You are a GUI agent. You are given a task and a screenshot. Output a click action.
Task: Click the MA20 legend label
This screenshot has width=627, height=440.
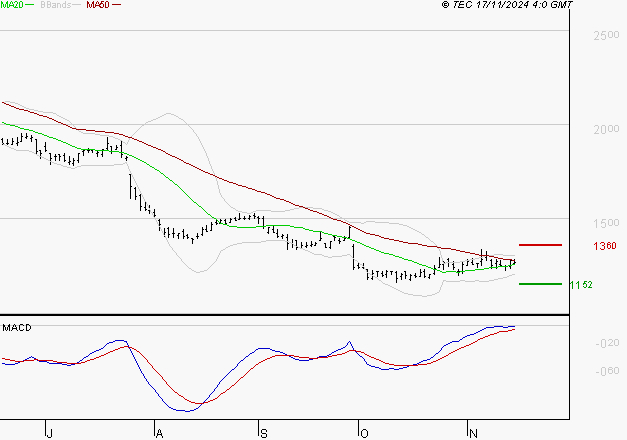pos(11,4)
